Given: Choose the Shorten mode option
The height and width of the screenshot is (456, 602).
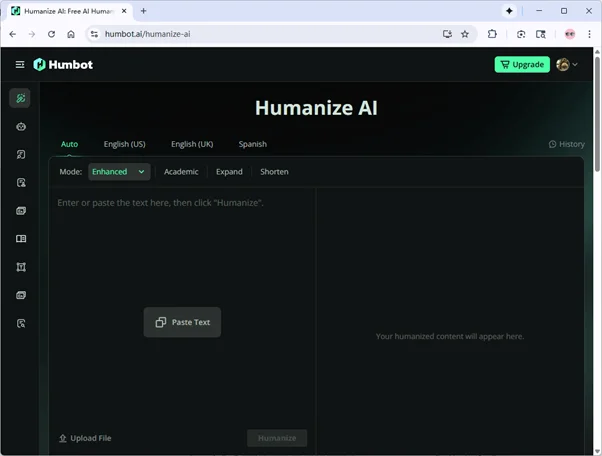Looking at the screenshot, I should (274, 171).
